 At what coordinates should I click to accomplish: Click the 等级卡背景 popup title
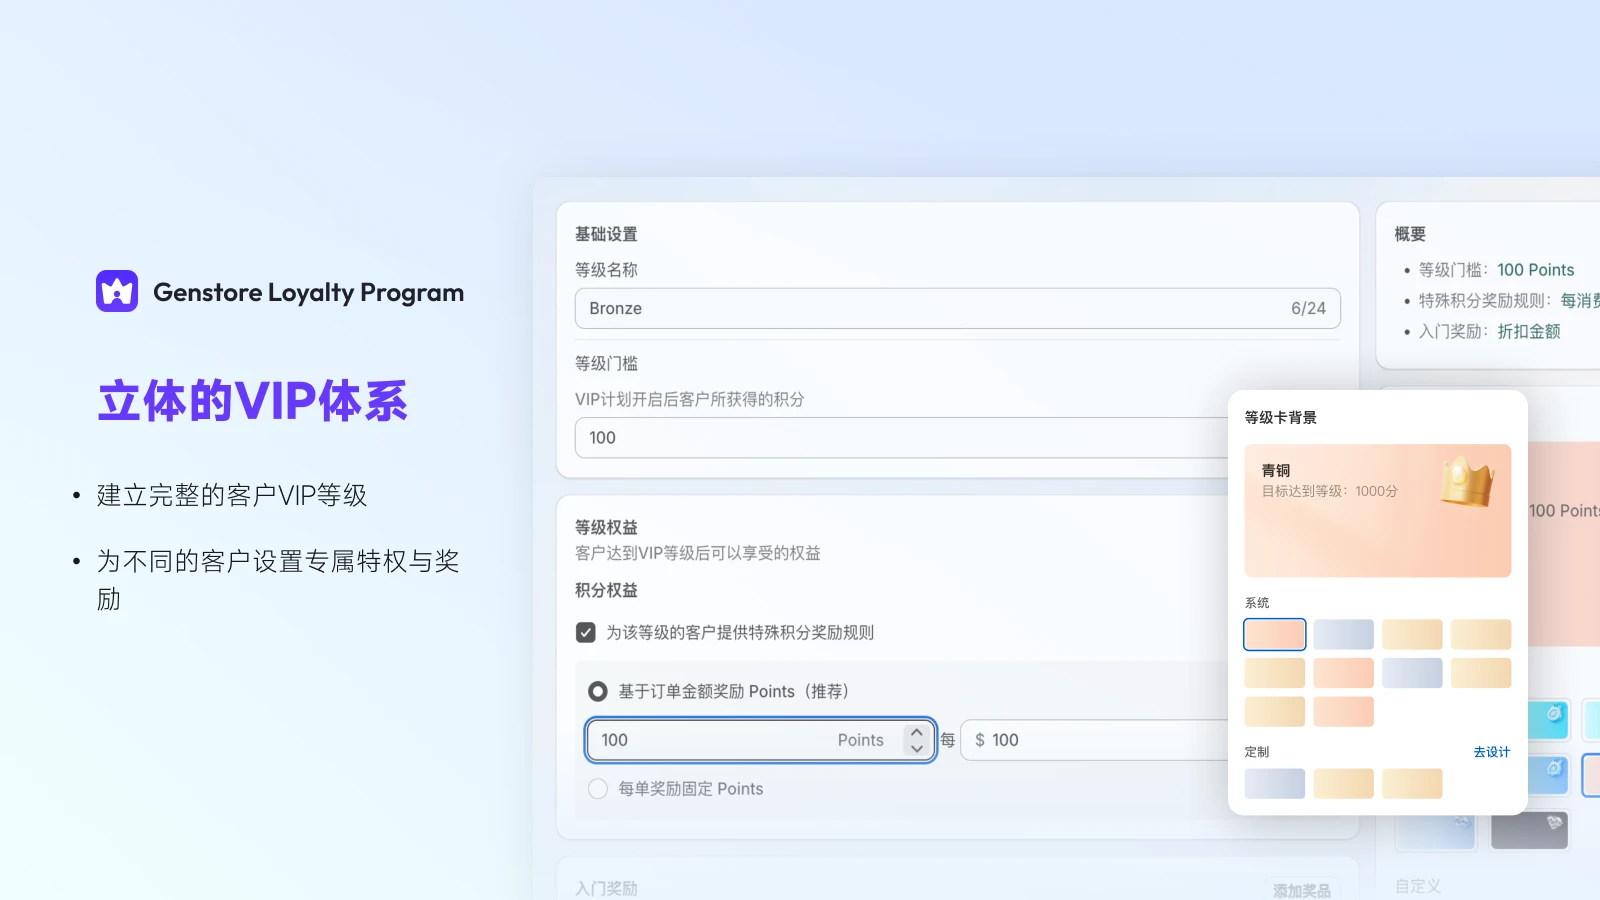[1280, 417]
